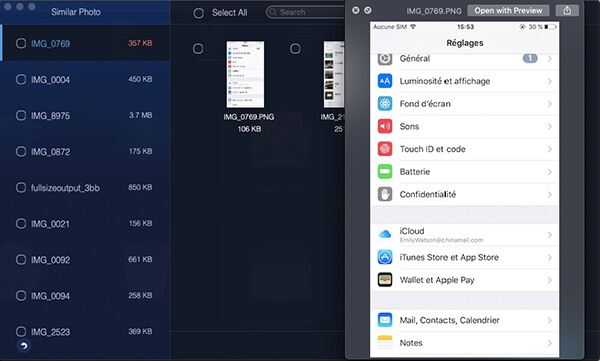Viewport: 600px width, 361px height.
Task: Click the IMG_0769.PNG filename in preview header
Action: click(434, 11)
